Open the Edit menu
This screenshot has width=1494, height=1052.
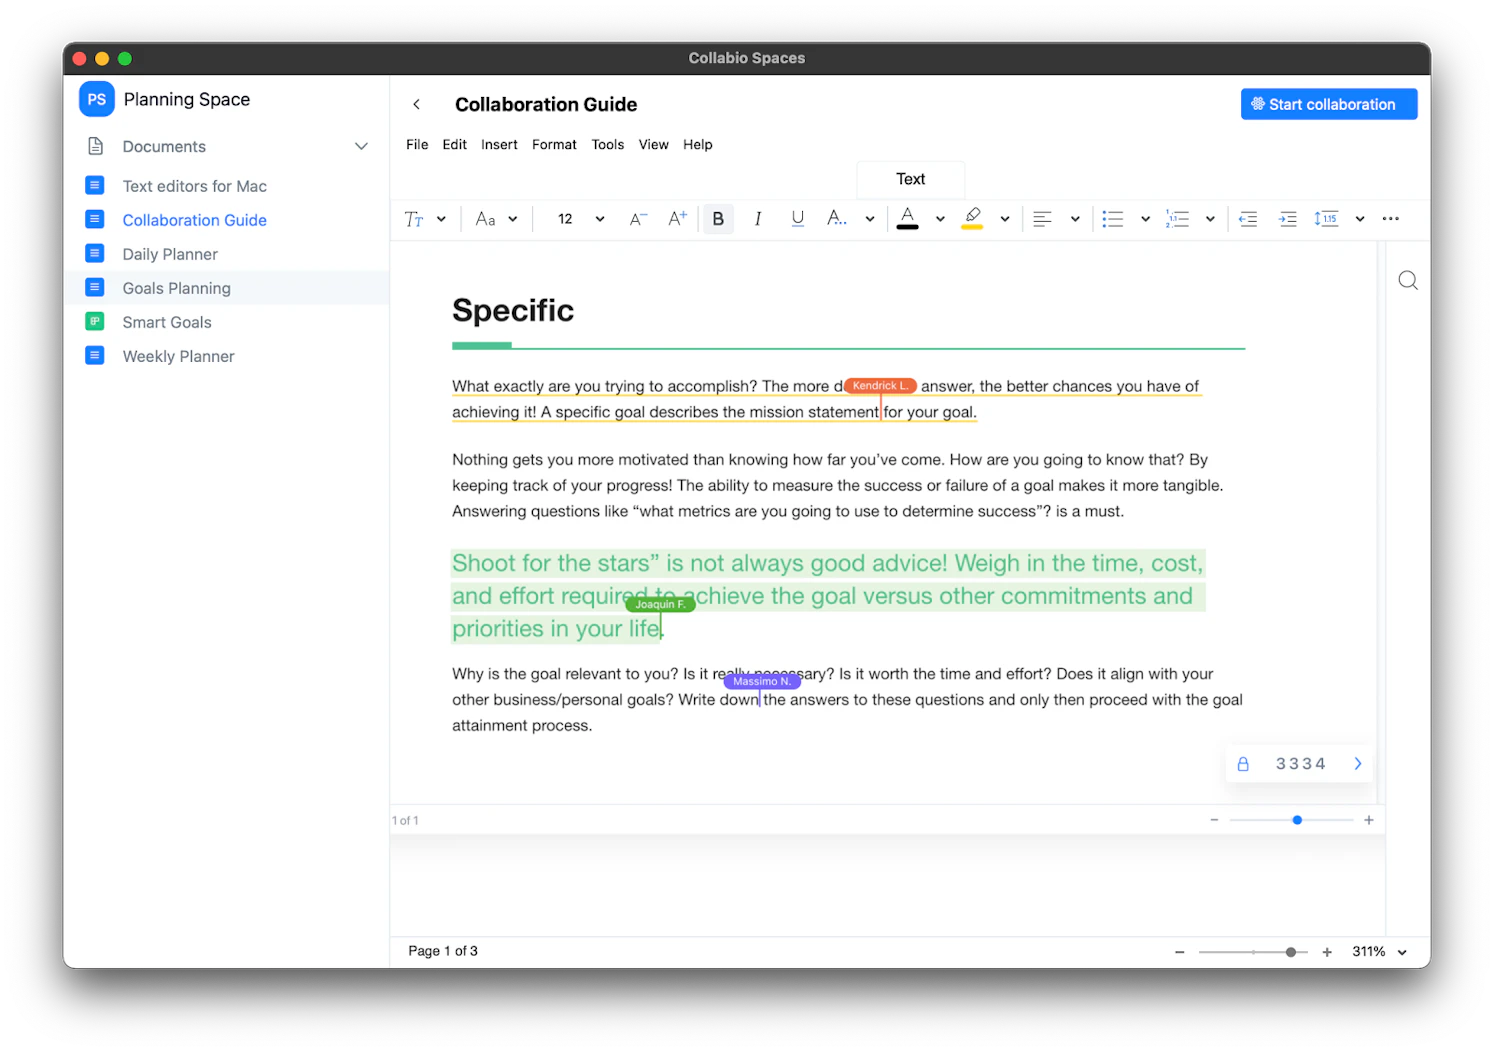click(x=455, y=145)
